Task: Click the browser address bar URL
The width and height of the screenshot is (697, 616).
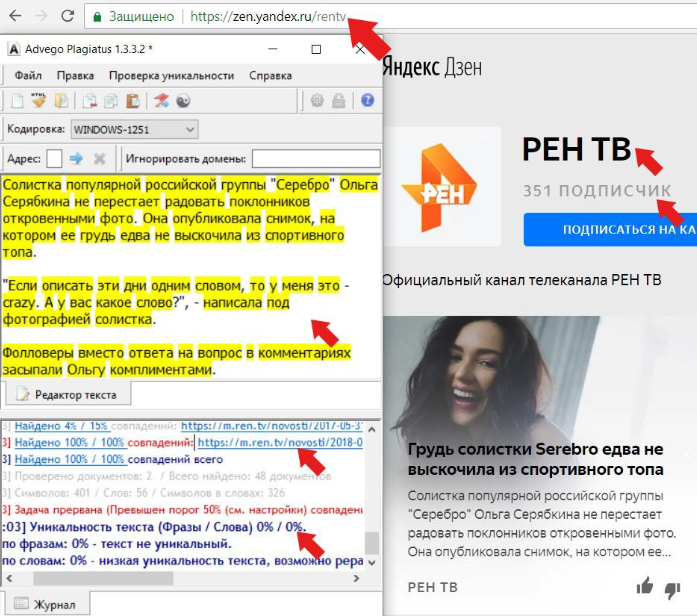Action: pyautogui.click(x=268, y=16)
